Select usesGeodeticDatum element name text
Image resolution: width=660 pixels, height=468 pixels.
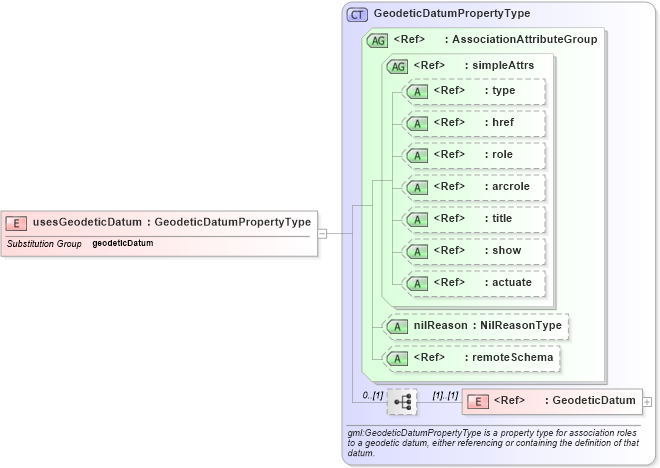tap(87, 222)
